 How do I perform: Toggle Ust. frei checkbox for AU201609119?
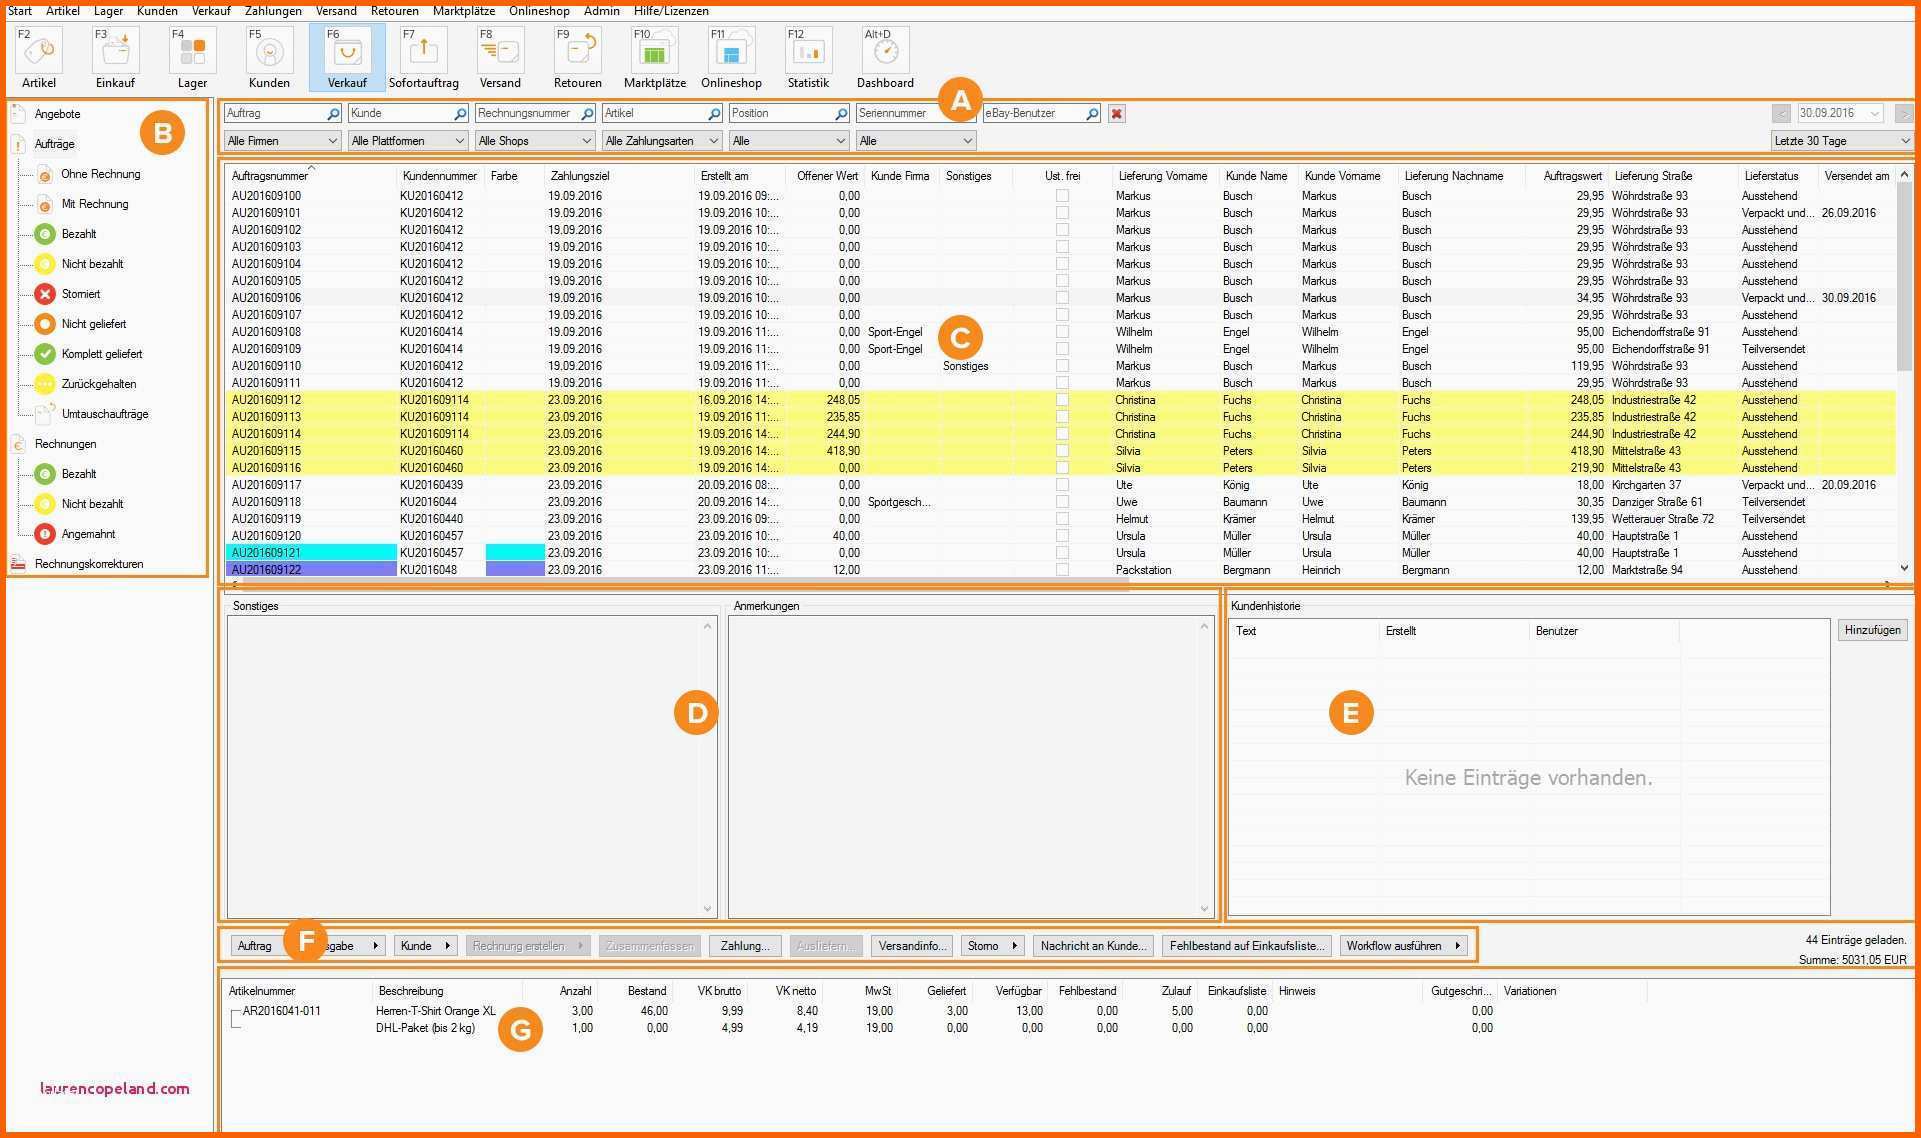click(1062, 519)
